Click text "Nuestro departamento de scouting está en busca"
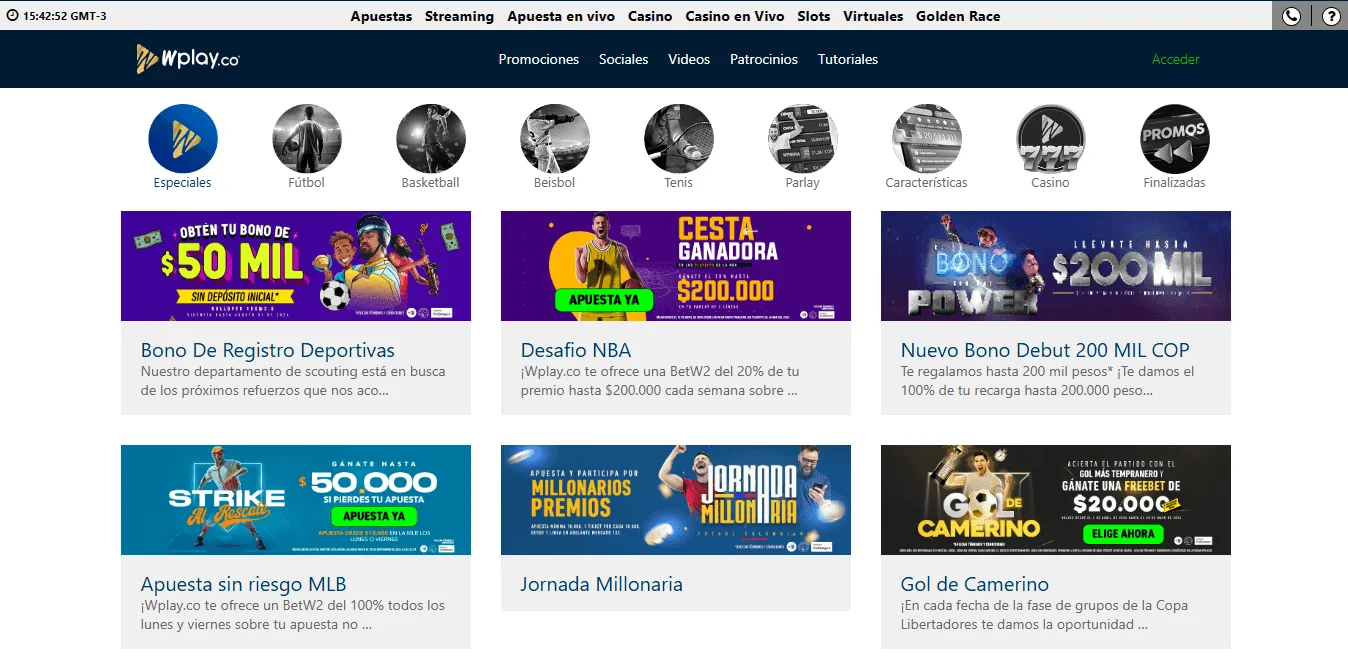1348x659 pixels. click(293, 372)
